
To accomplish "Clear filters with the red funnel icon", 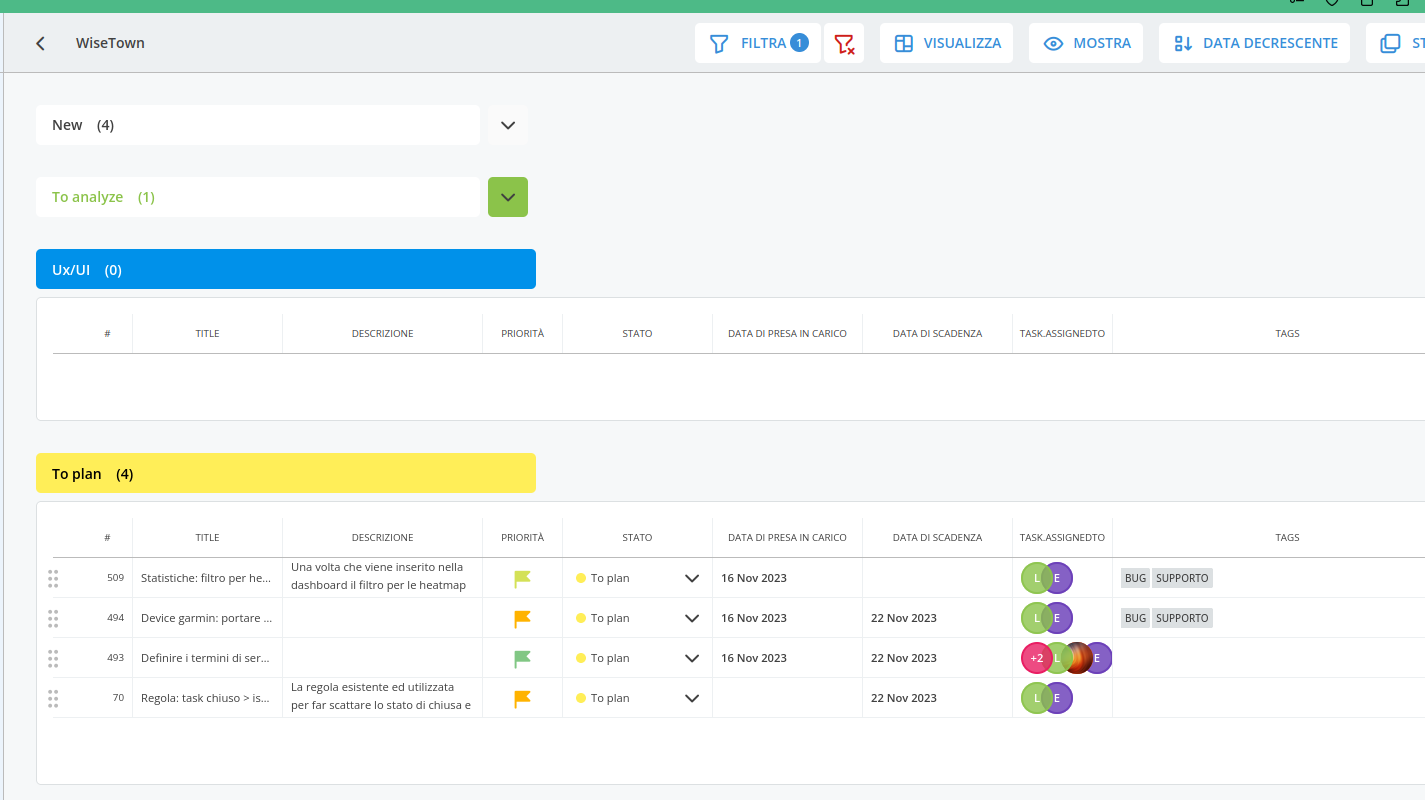I will pos(844,43).
